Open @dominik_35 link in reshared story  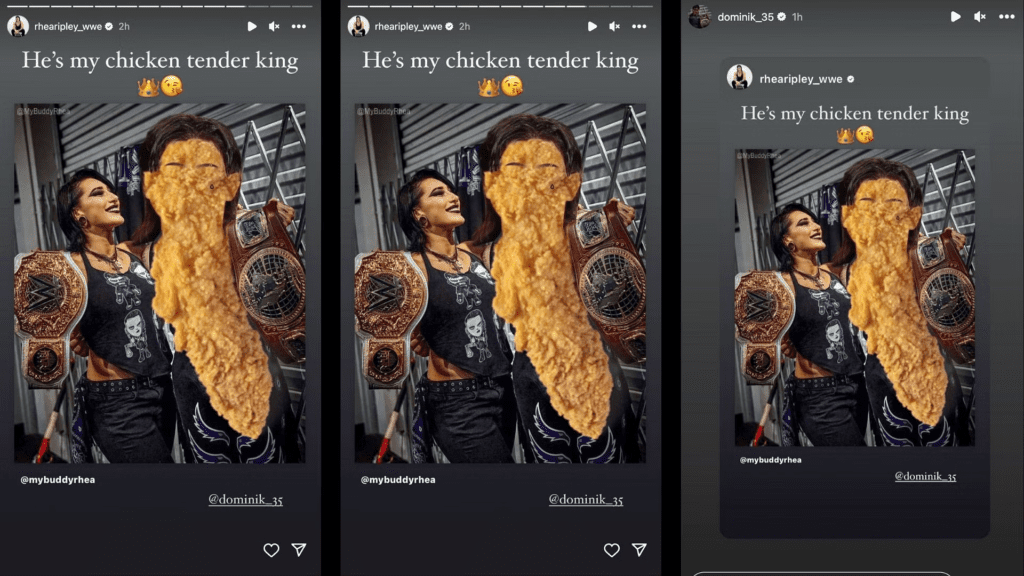pyautogui.click(x=925, y=476)
